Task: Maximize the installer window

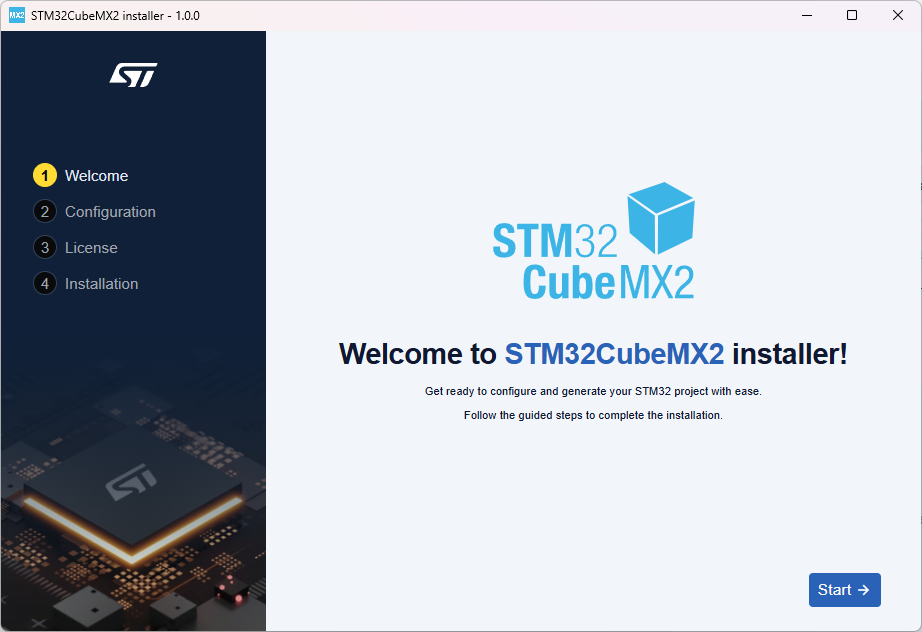Action: click(852, 15)
